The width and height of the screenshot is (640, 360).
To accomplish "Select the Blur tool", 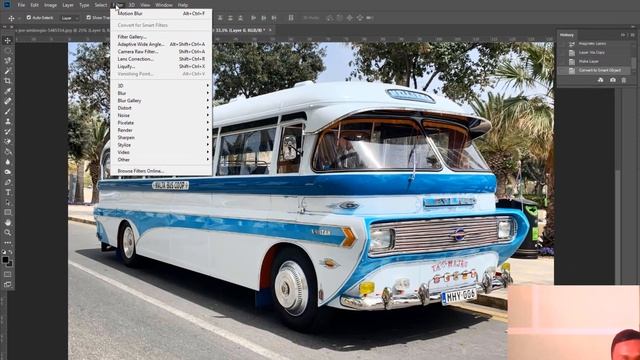I will (8, 162).
